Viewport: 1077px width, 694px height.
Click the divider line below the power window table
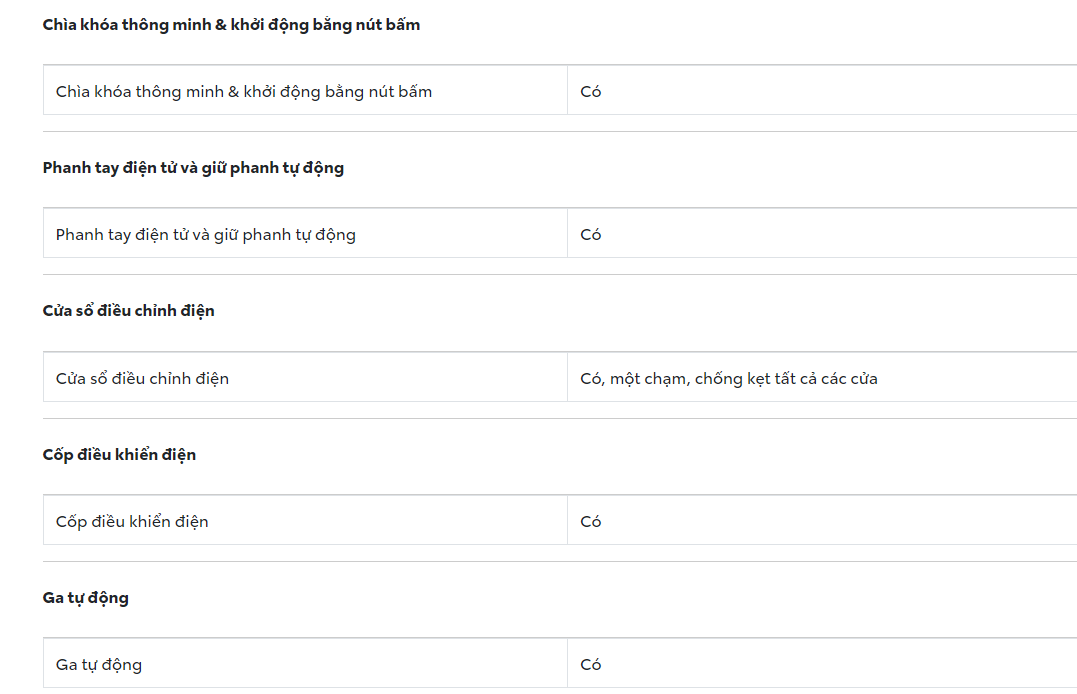pos(560,418)
